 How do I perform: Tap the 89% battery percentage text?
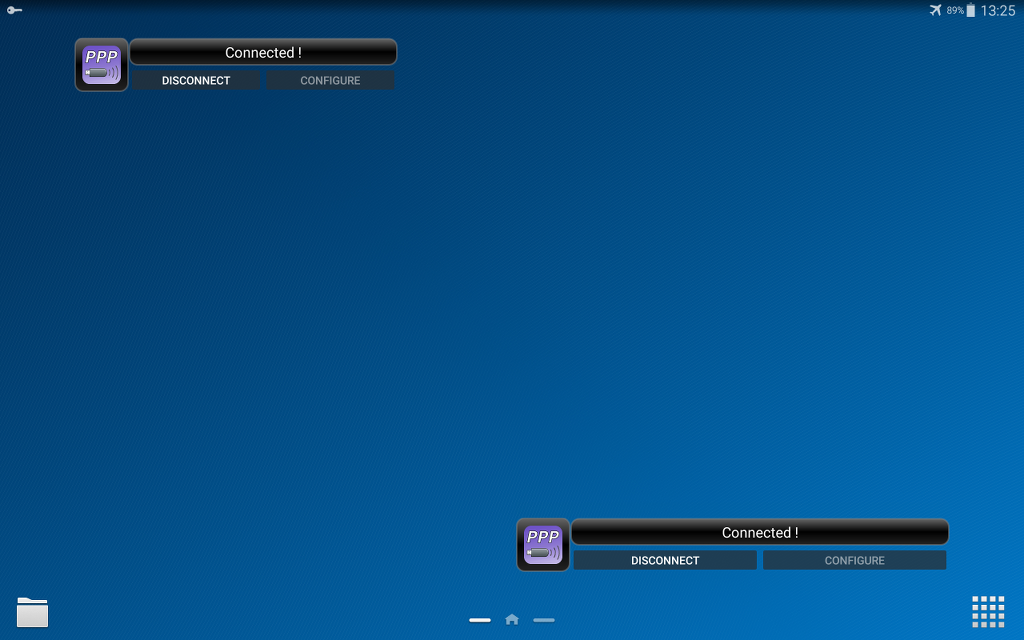955,10
